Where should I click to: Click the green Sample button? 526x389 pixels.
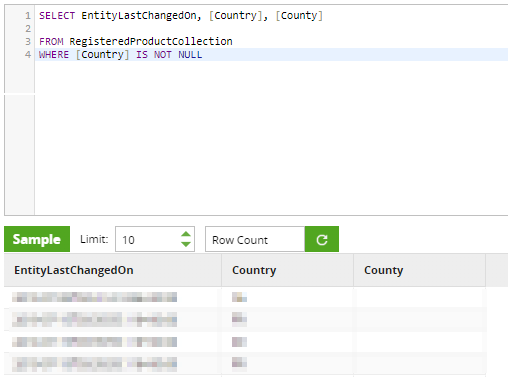pos(37,239)
